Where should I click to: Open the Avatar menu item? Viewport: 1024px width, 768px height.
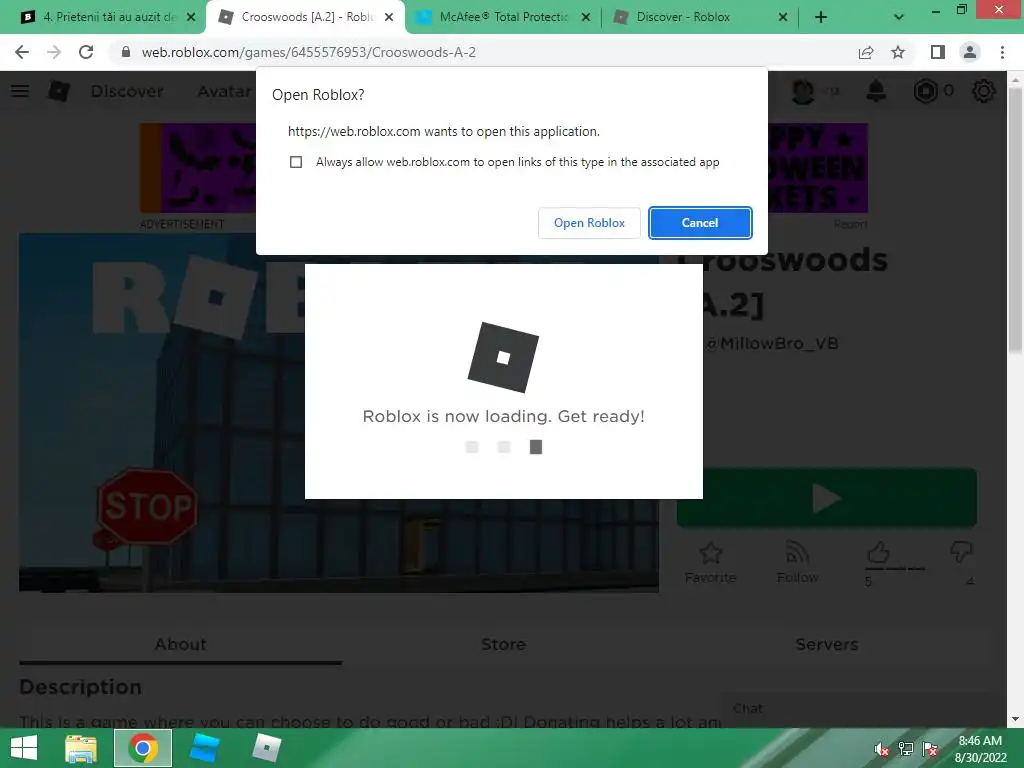pyautogui.click(x=224, y=91)
